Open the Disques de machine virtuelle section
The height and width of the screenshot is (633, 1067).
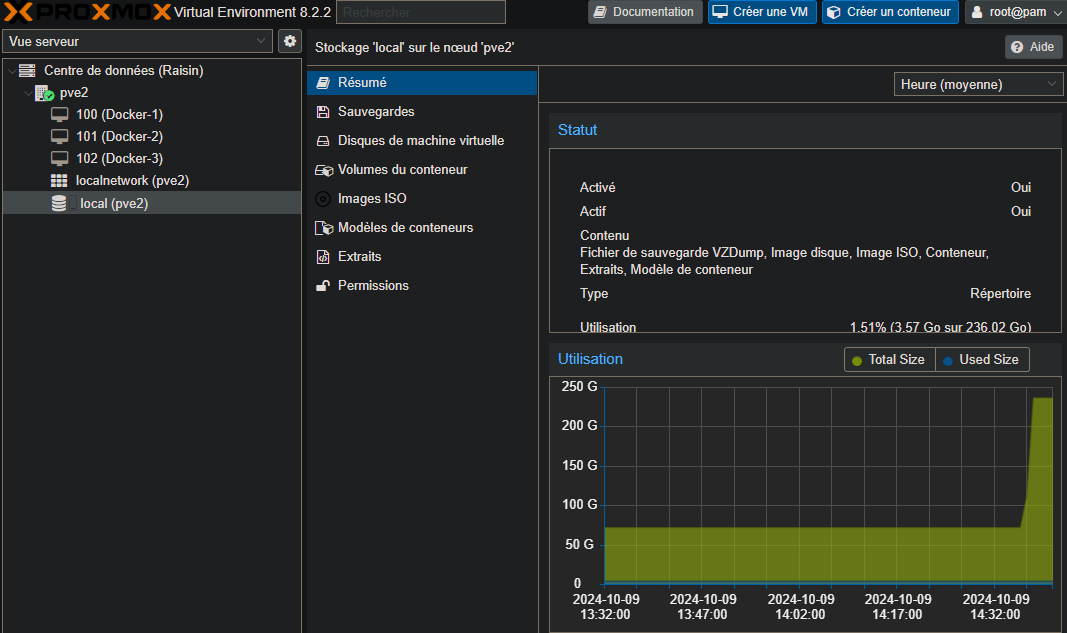click(420, 141)
